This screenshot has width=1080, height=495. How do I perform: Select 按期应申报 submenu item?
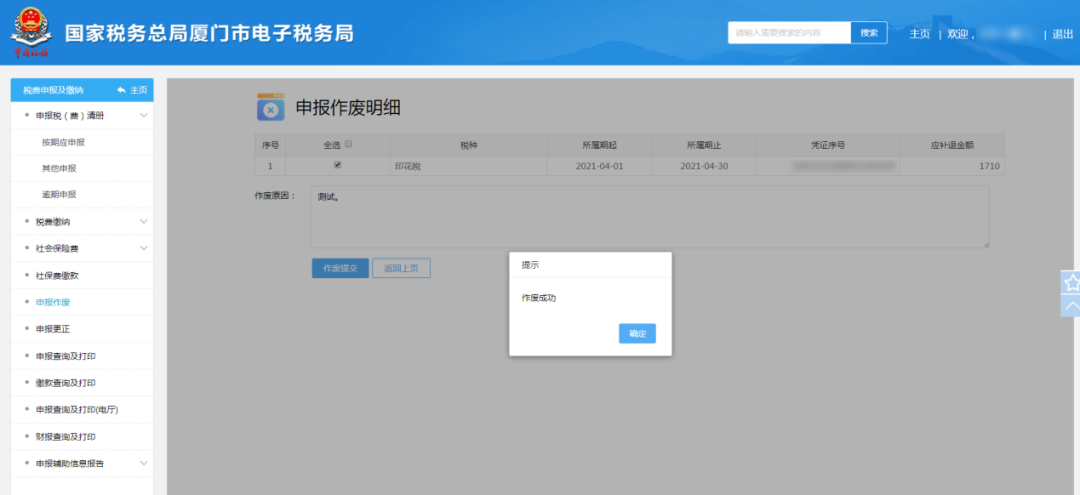click(x=63, y=143)
